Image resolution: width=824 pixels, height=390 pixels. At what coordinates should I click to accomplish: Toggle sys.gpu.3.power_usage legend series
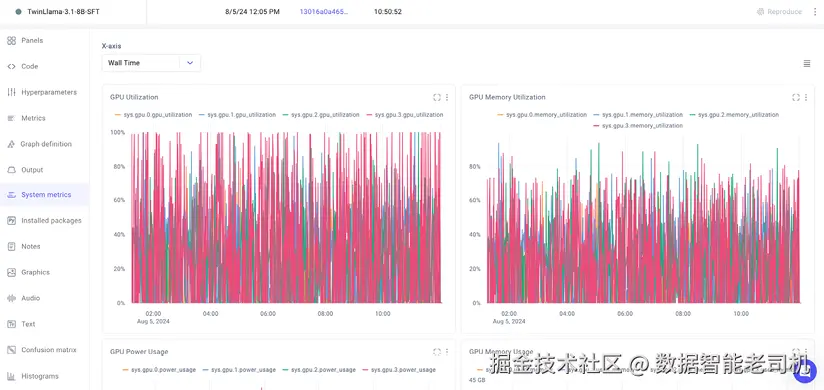point(398,370)
